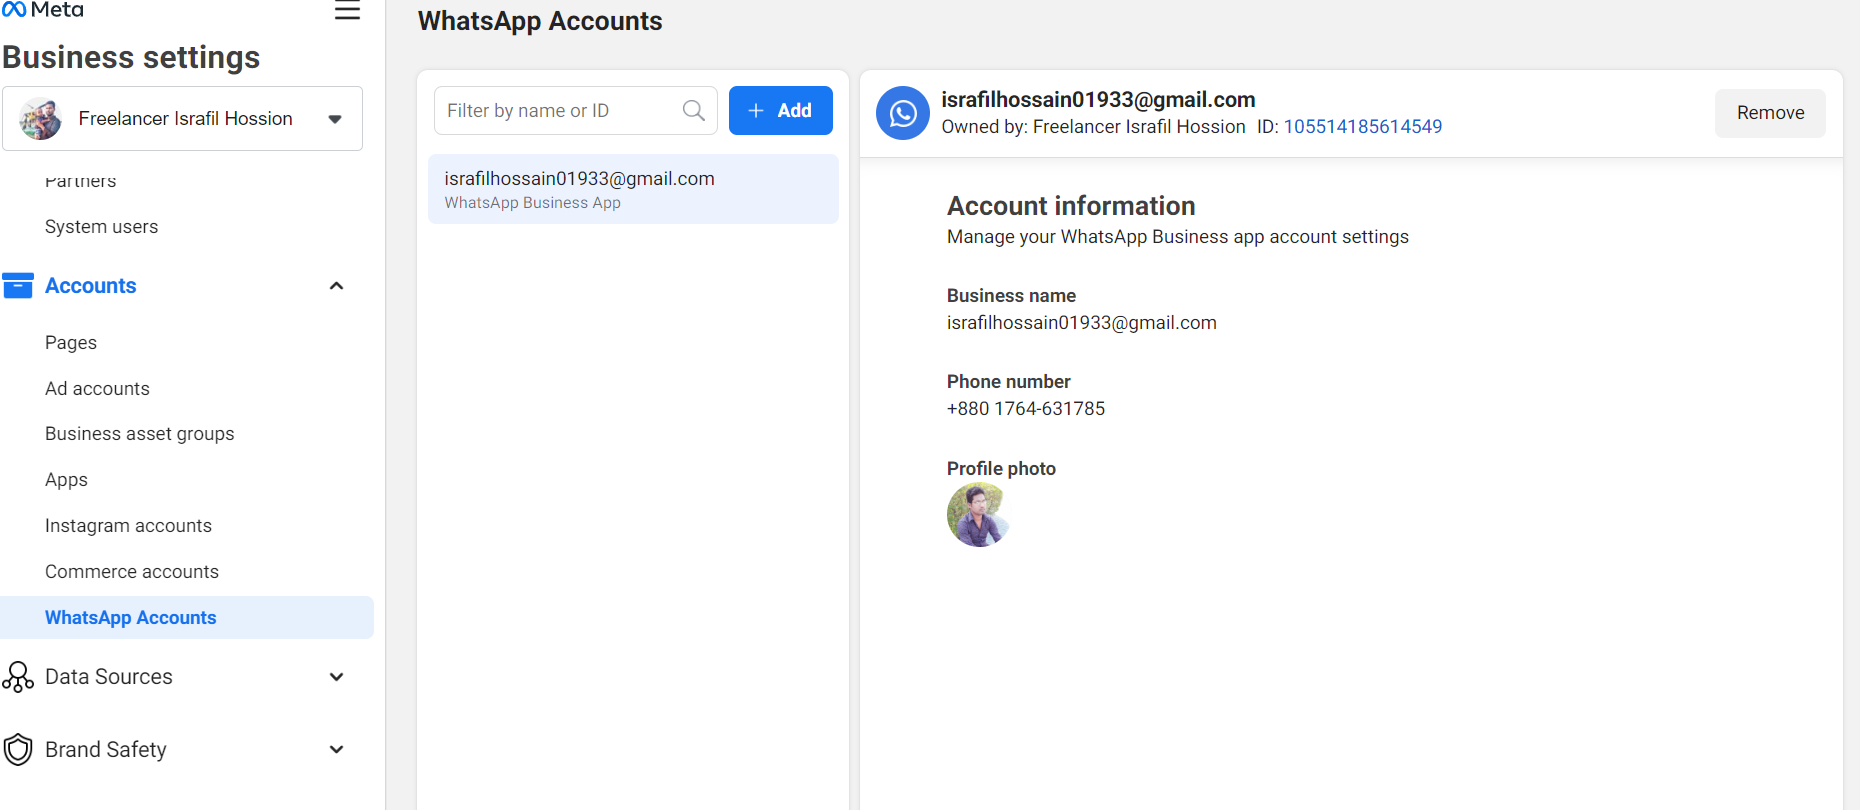Click header account name israfilhossain01933@gmail.com
This screenshot has width=1860, height=810.
tap(1098, 100)
